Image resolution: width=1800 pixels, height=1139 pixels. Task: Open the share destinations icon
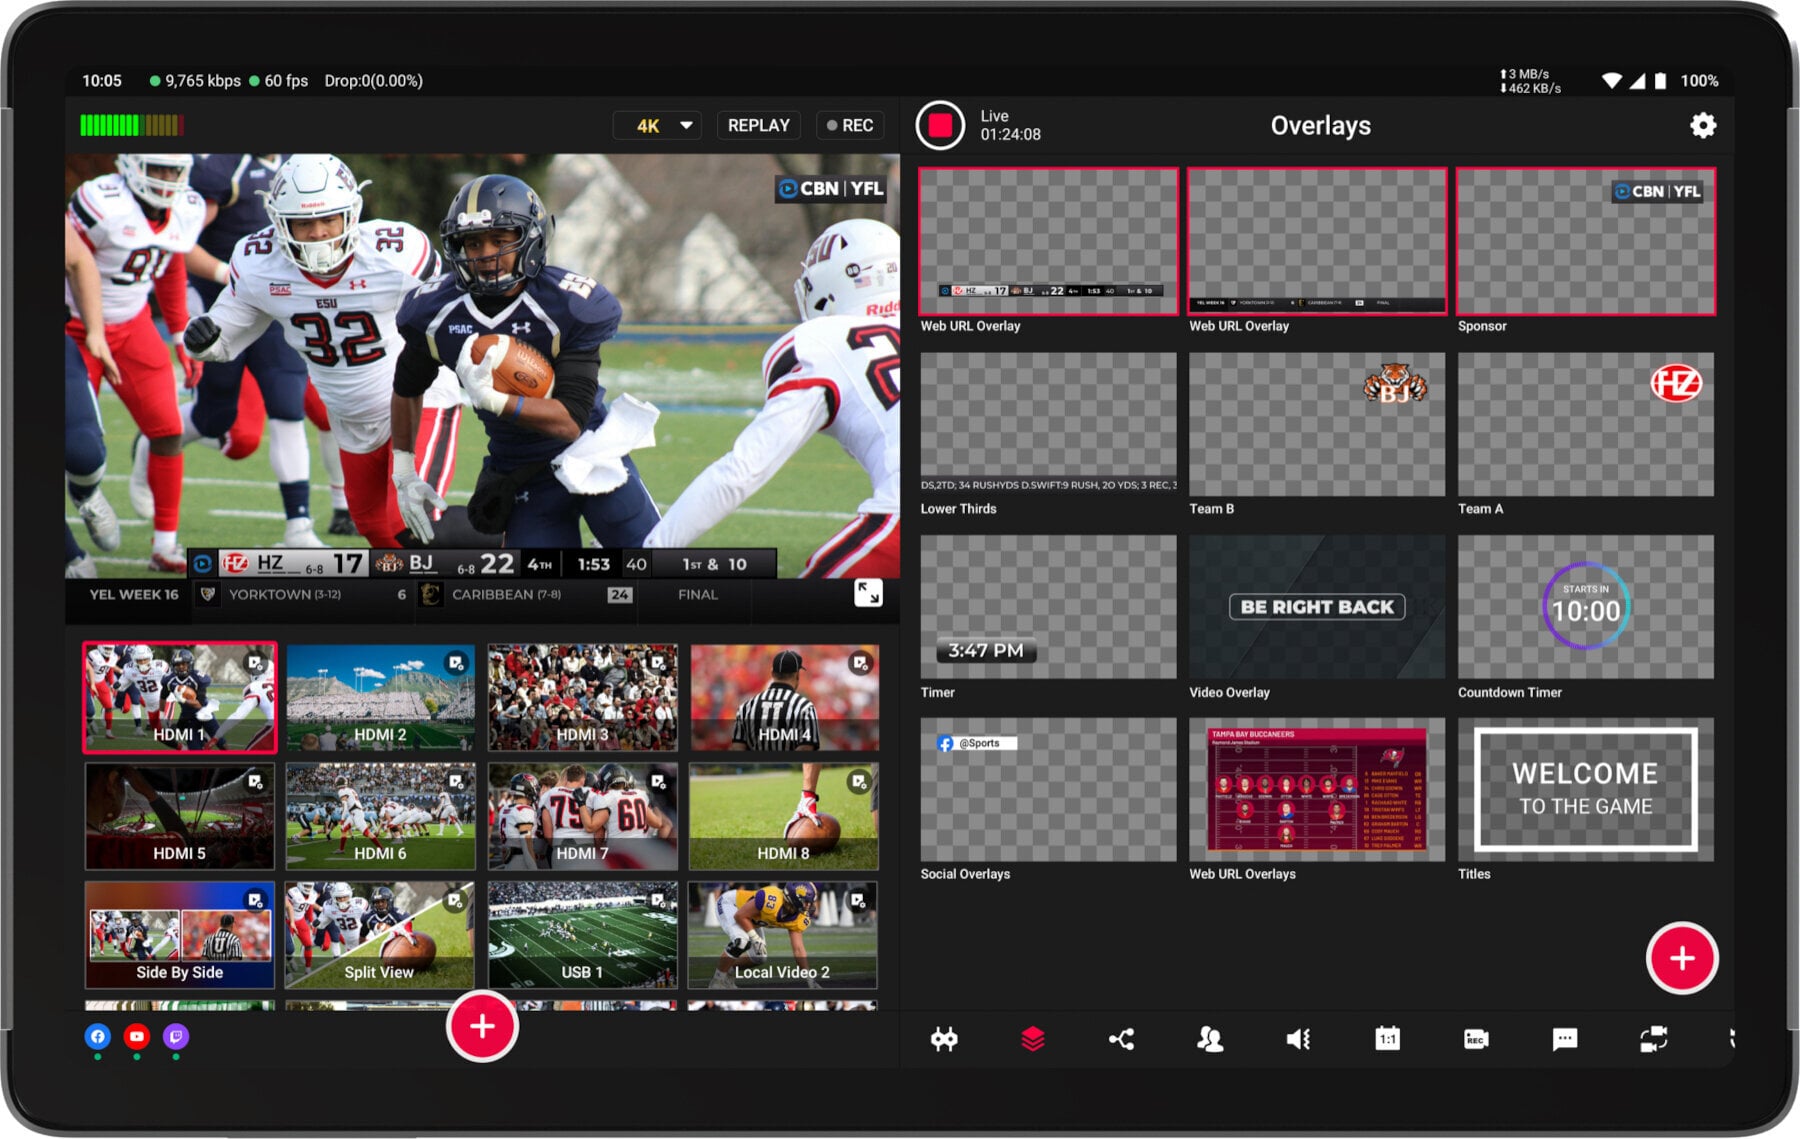(x=1121, y=1039)
